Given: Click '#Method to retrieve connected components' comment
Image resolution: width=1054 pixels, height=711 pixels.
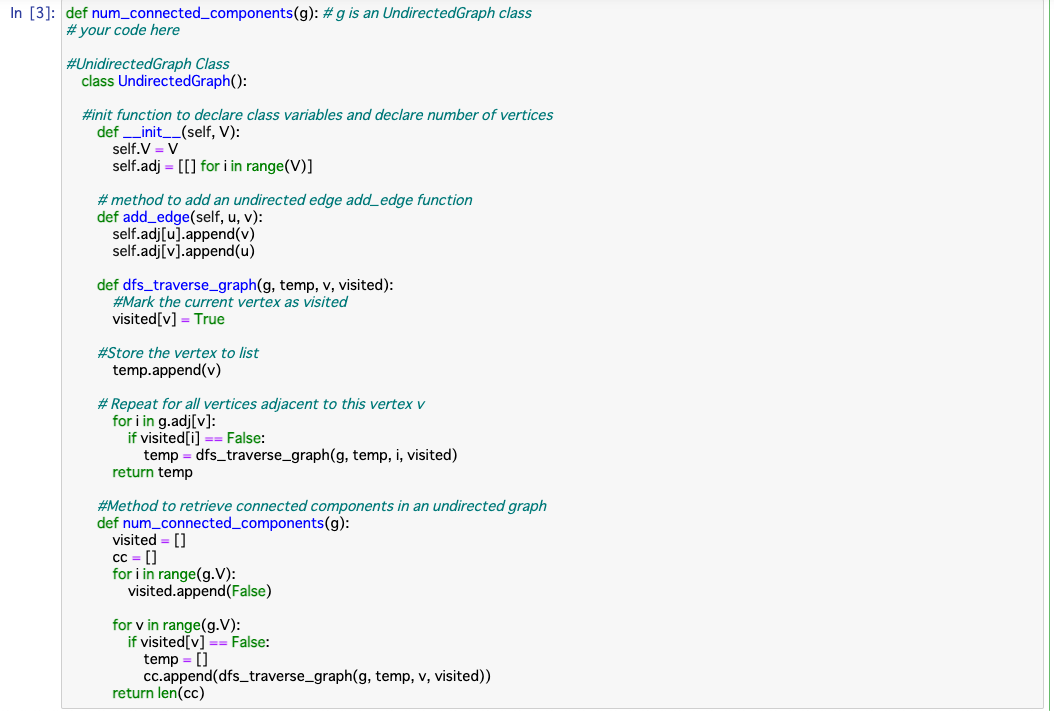Looking at the screenshot, I should [322, 506].
